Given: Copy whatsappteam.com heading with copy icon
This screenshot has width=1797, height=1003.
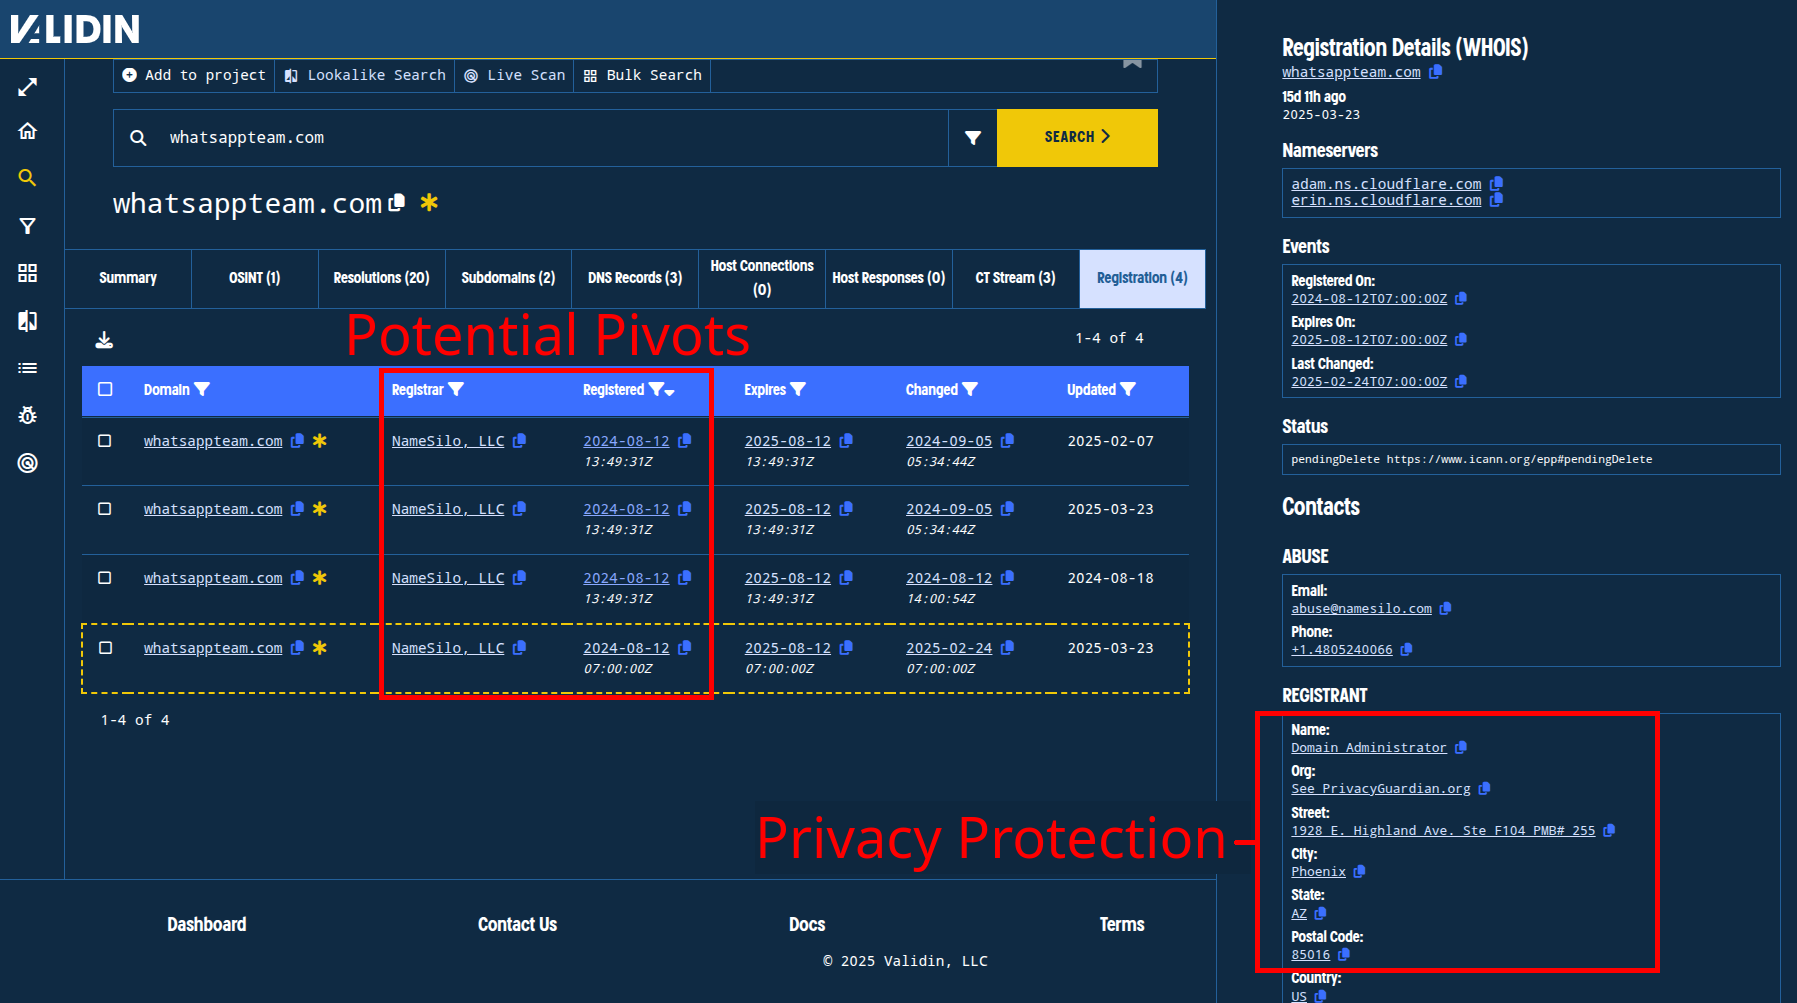Looking at the screenshot, I should click(x=397, y=202).
